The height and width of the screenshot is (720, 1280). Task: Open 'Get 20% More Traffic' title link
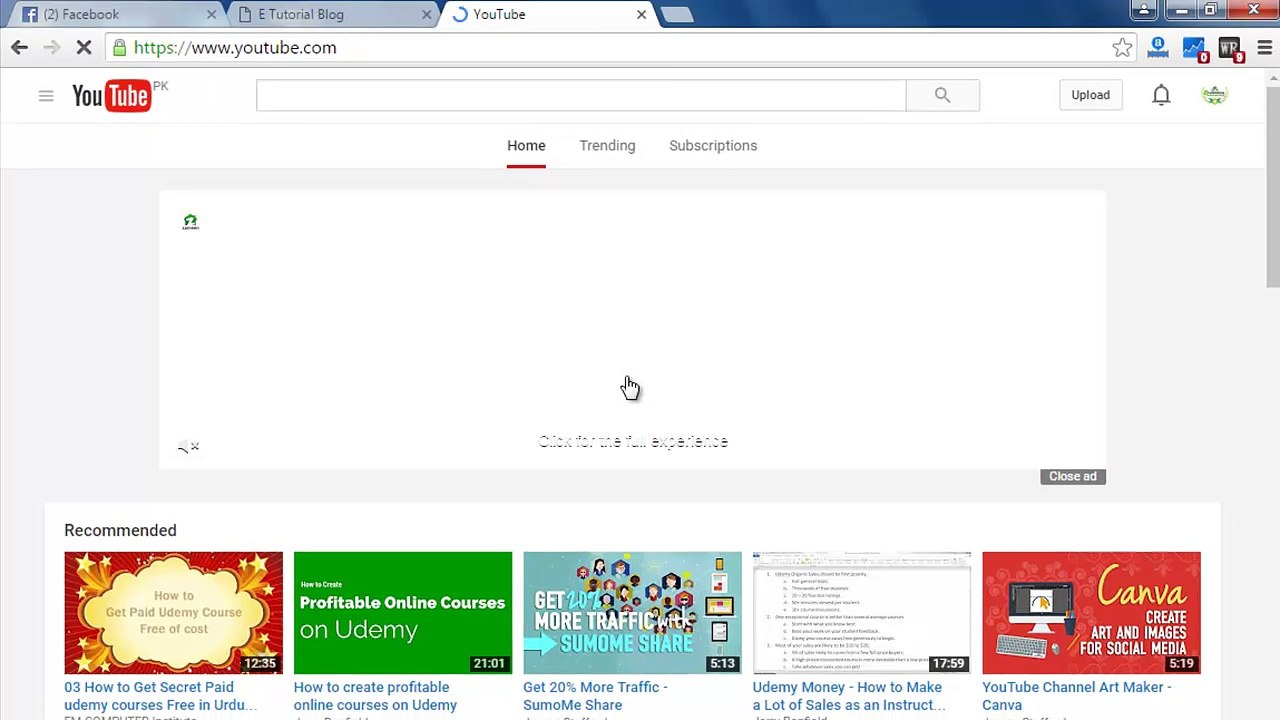click(595, 696)
